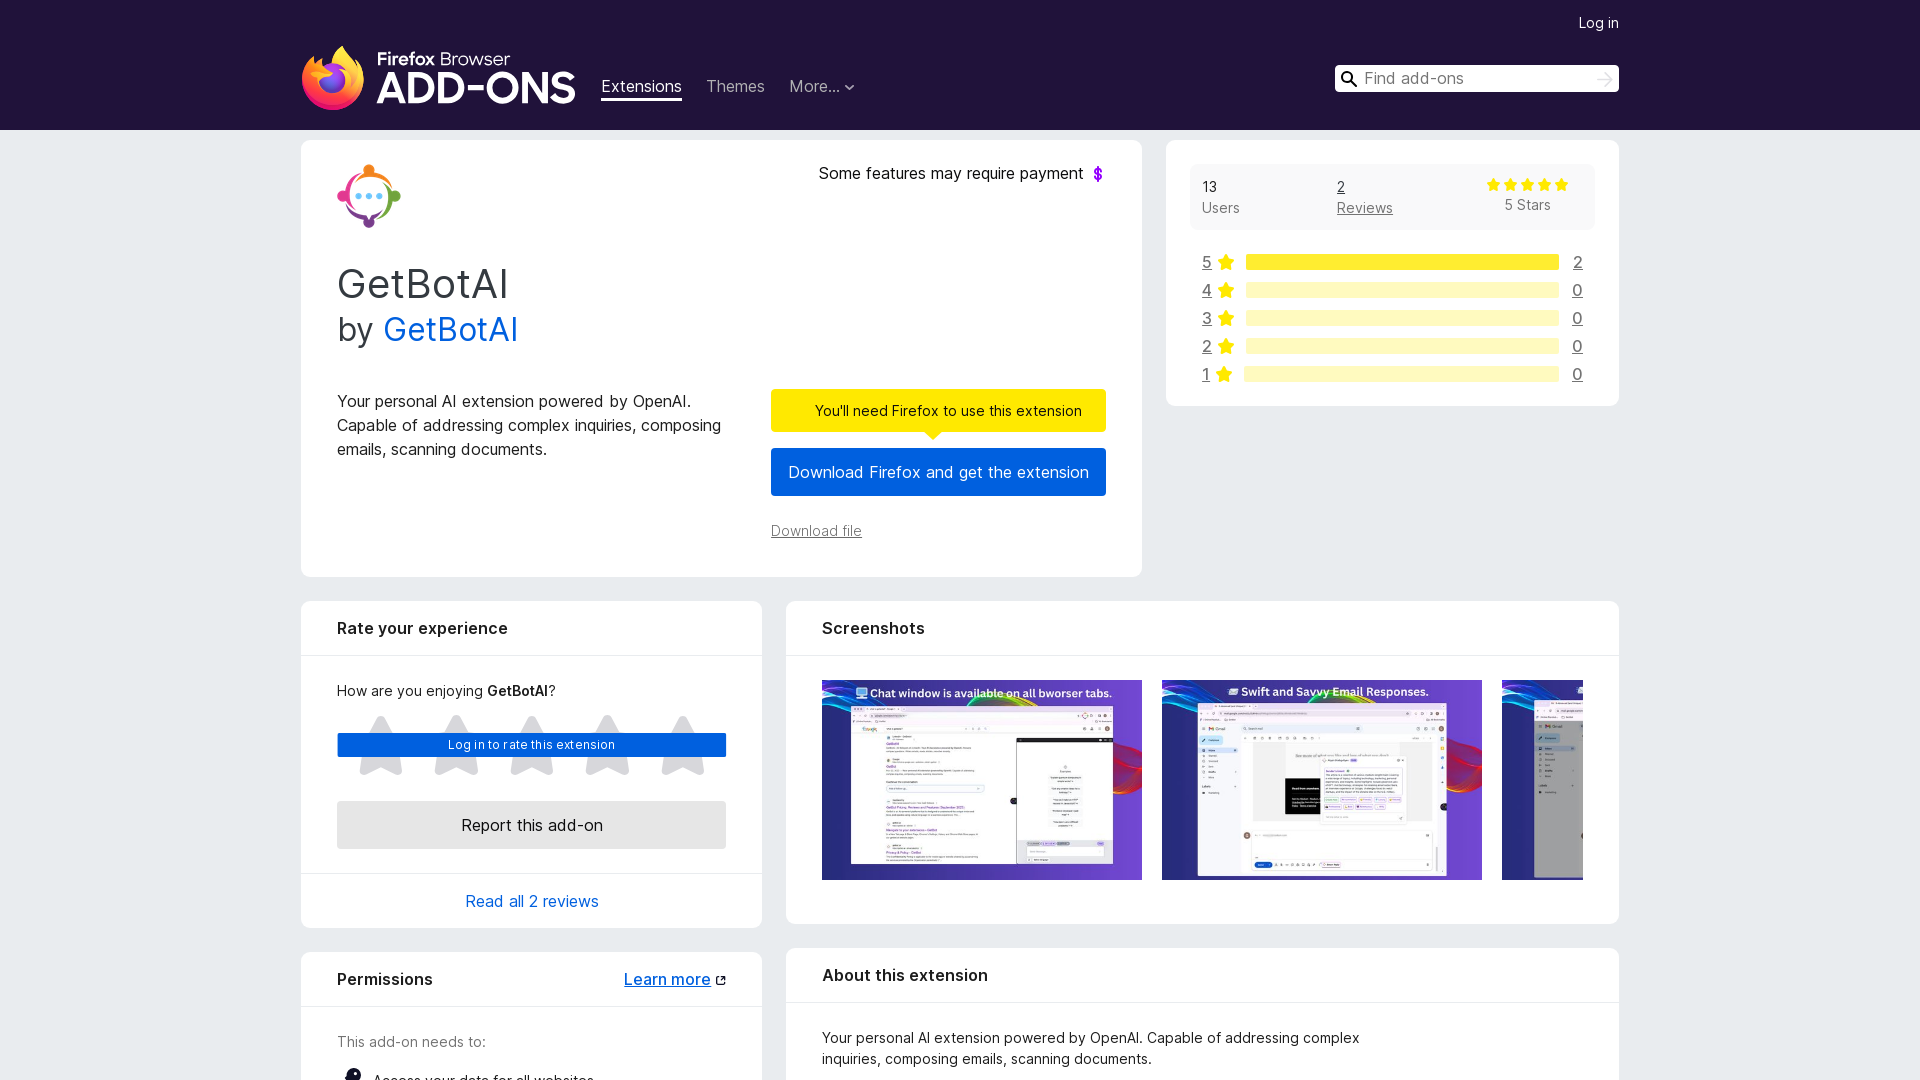Click the Download file link
The image size is (1920, 1080).
[816, 531]
